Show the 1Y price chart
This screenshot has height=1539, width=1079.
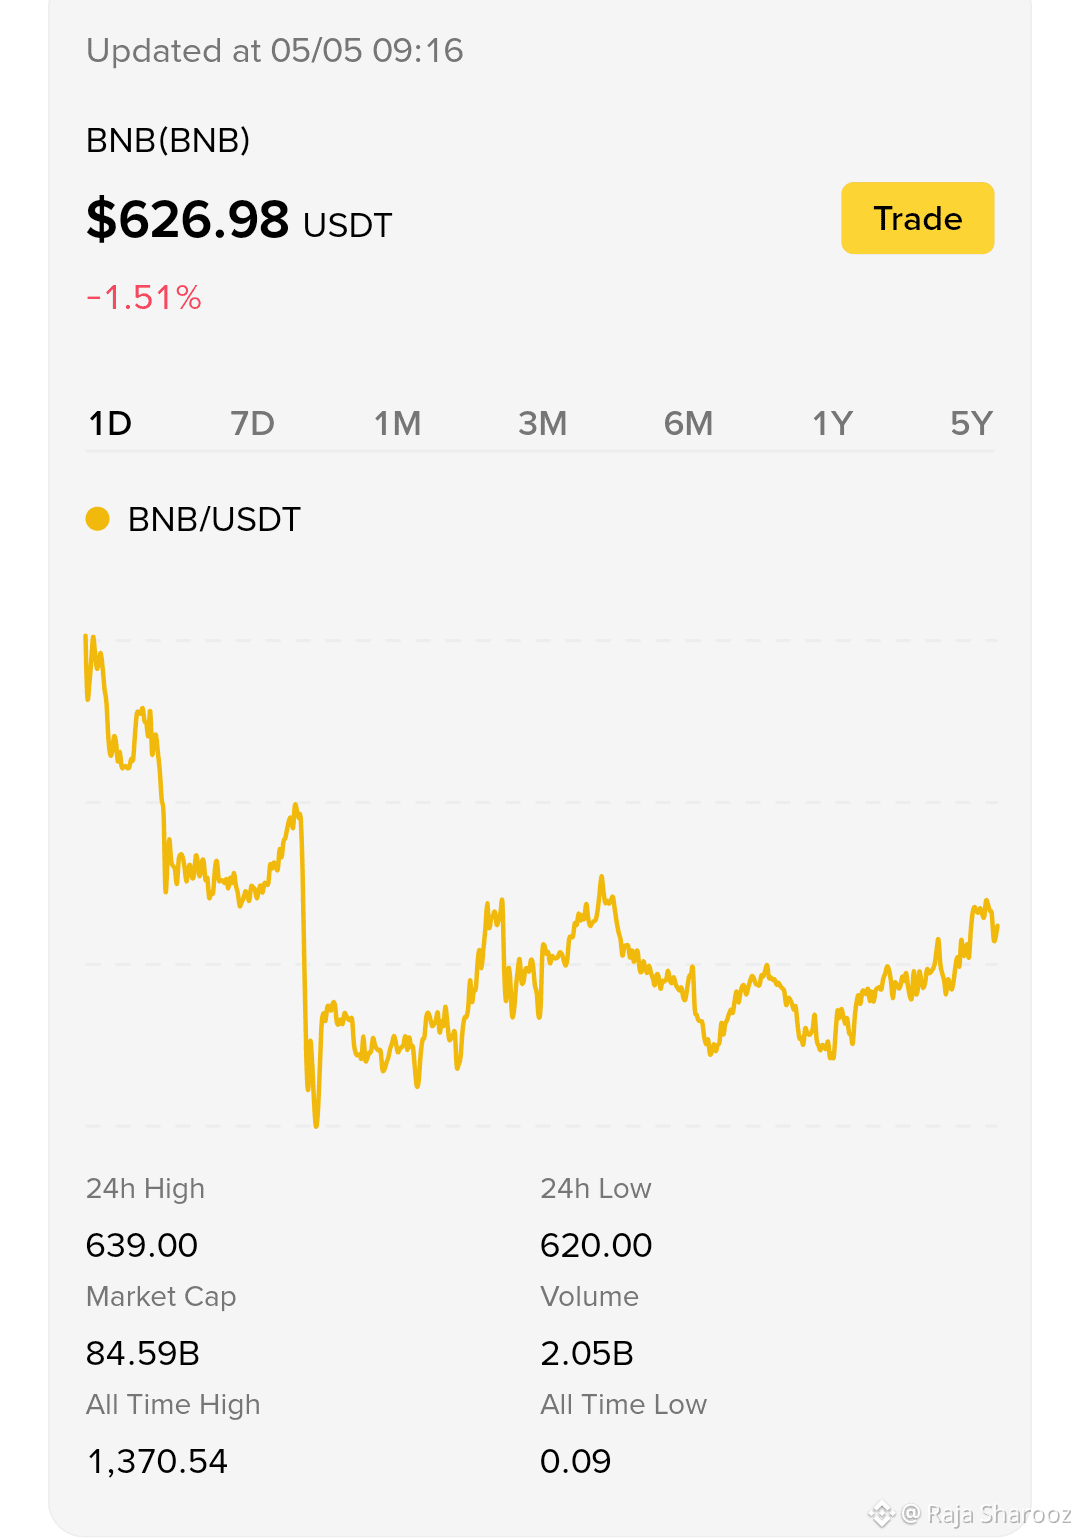pyautogui.click(x=832, y=424)
